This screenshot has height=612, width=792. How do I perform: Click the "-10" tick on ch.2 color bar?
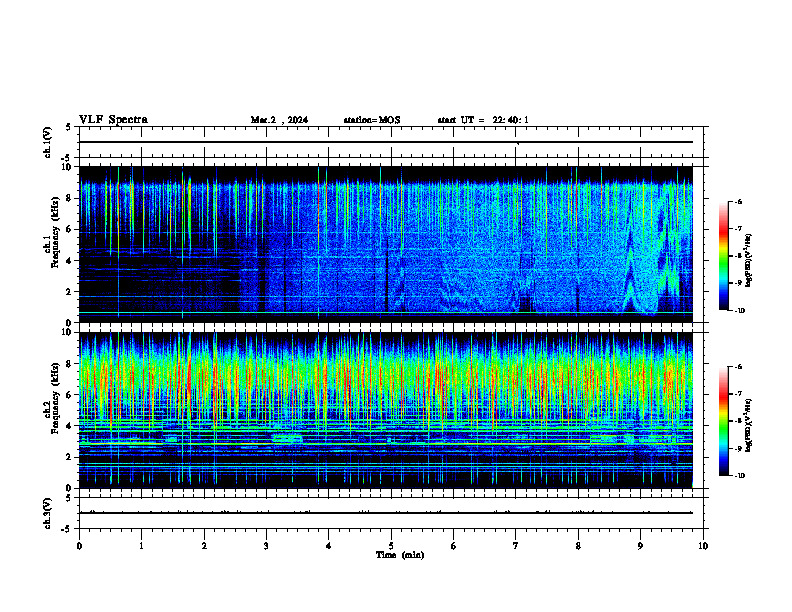pos(739,476)
